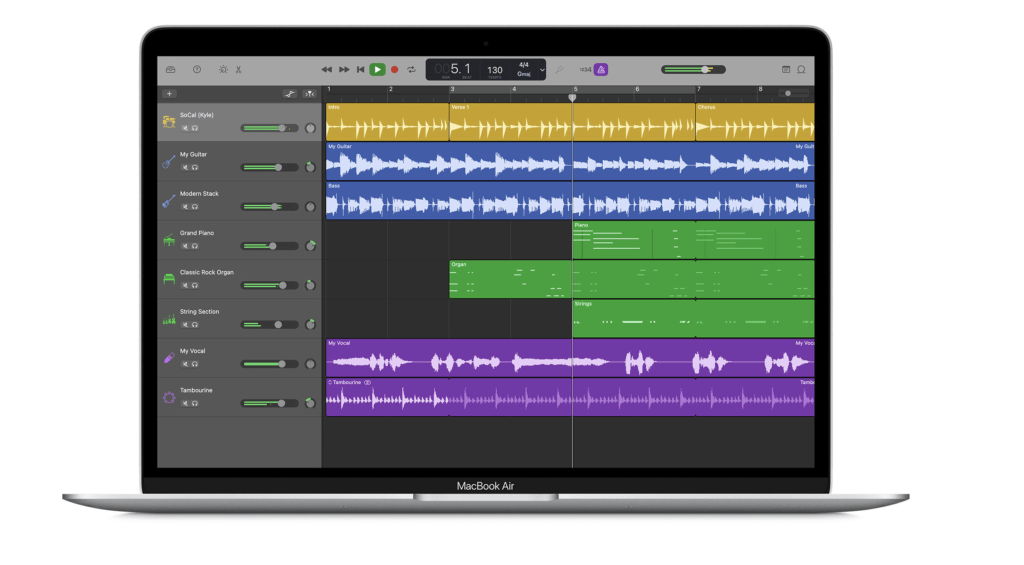Select the Piano MIDI region
The width and height of the screenshot is (1024, 565).
[633, 240]
